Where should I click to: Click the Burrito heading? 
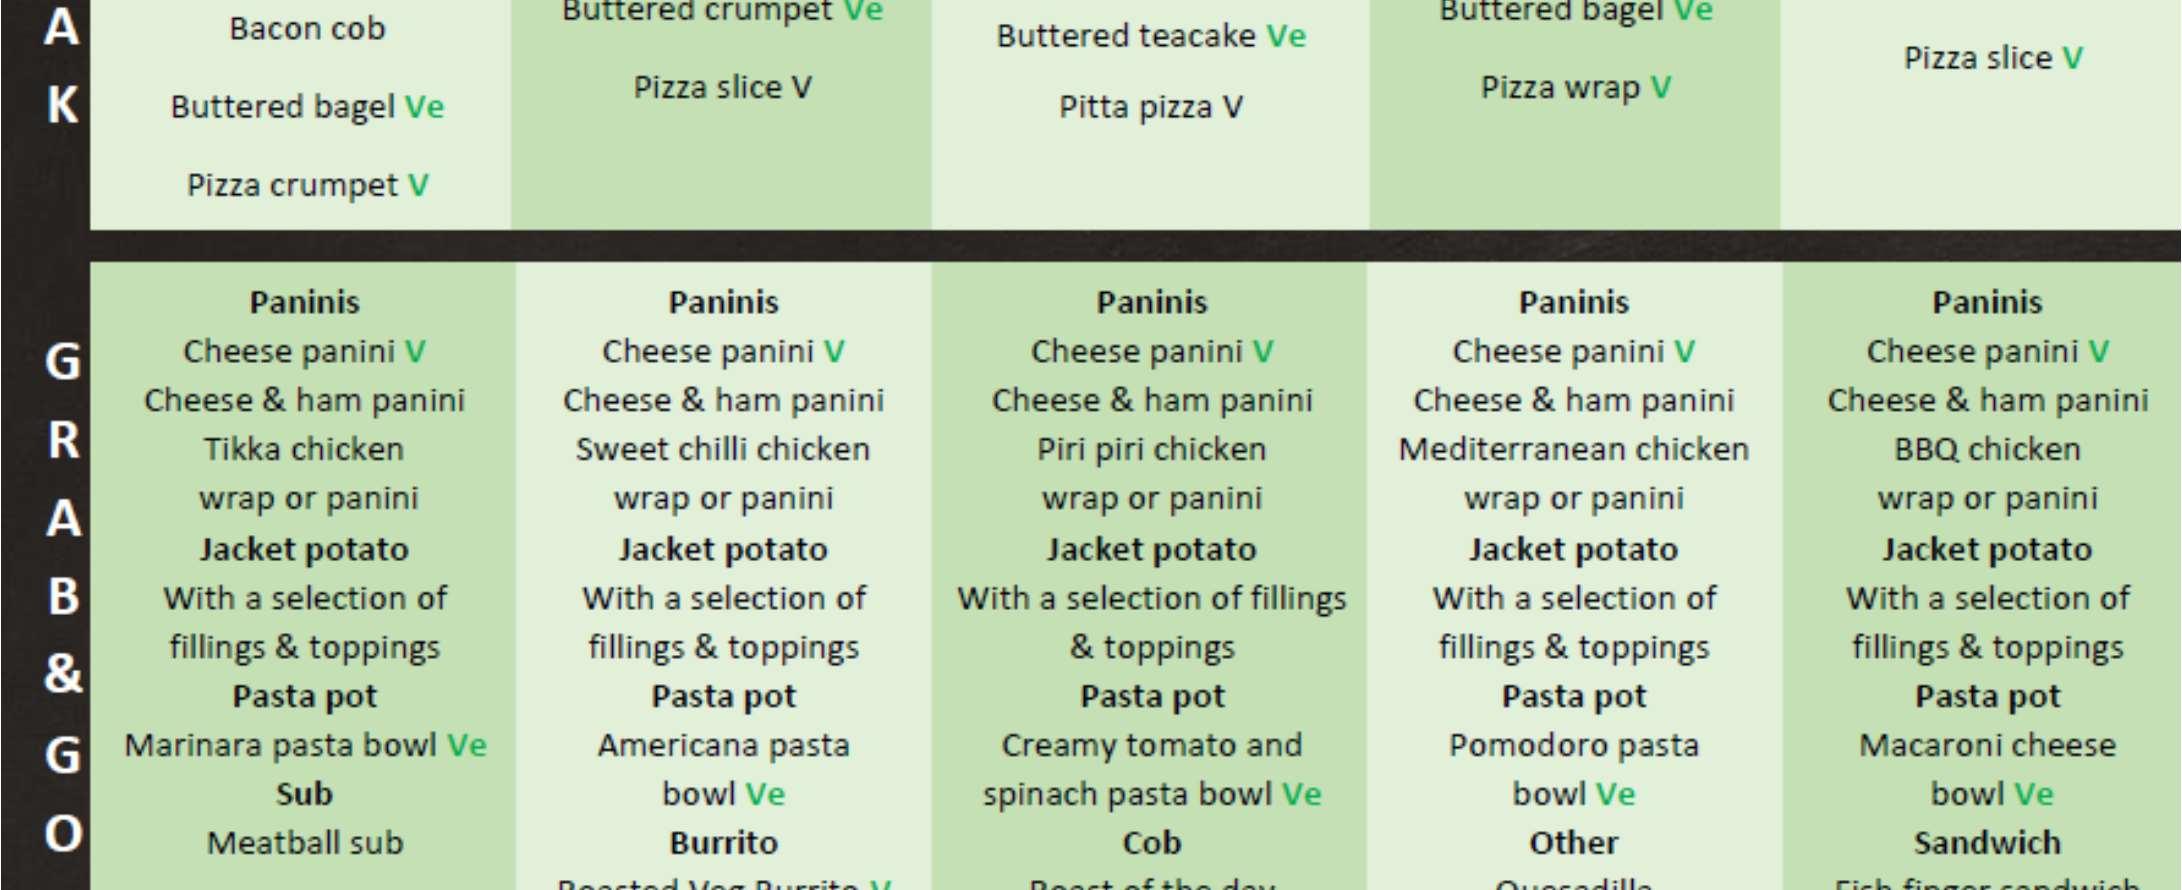tap(723, 843)
